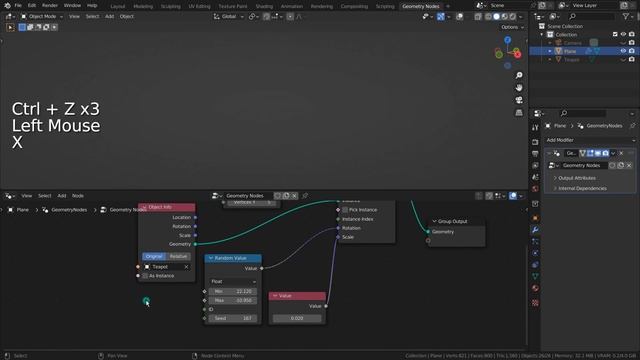This screenshot has height=360, width=640.
Task: Open the Float data type dropdown
Action: [233, 282]
